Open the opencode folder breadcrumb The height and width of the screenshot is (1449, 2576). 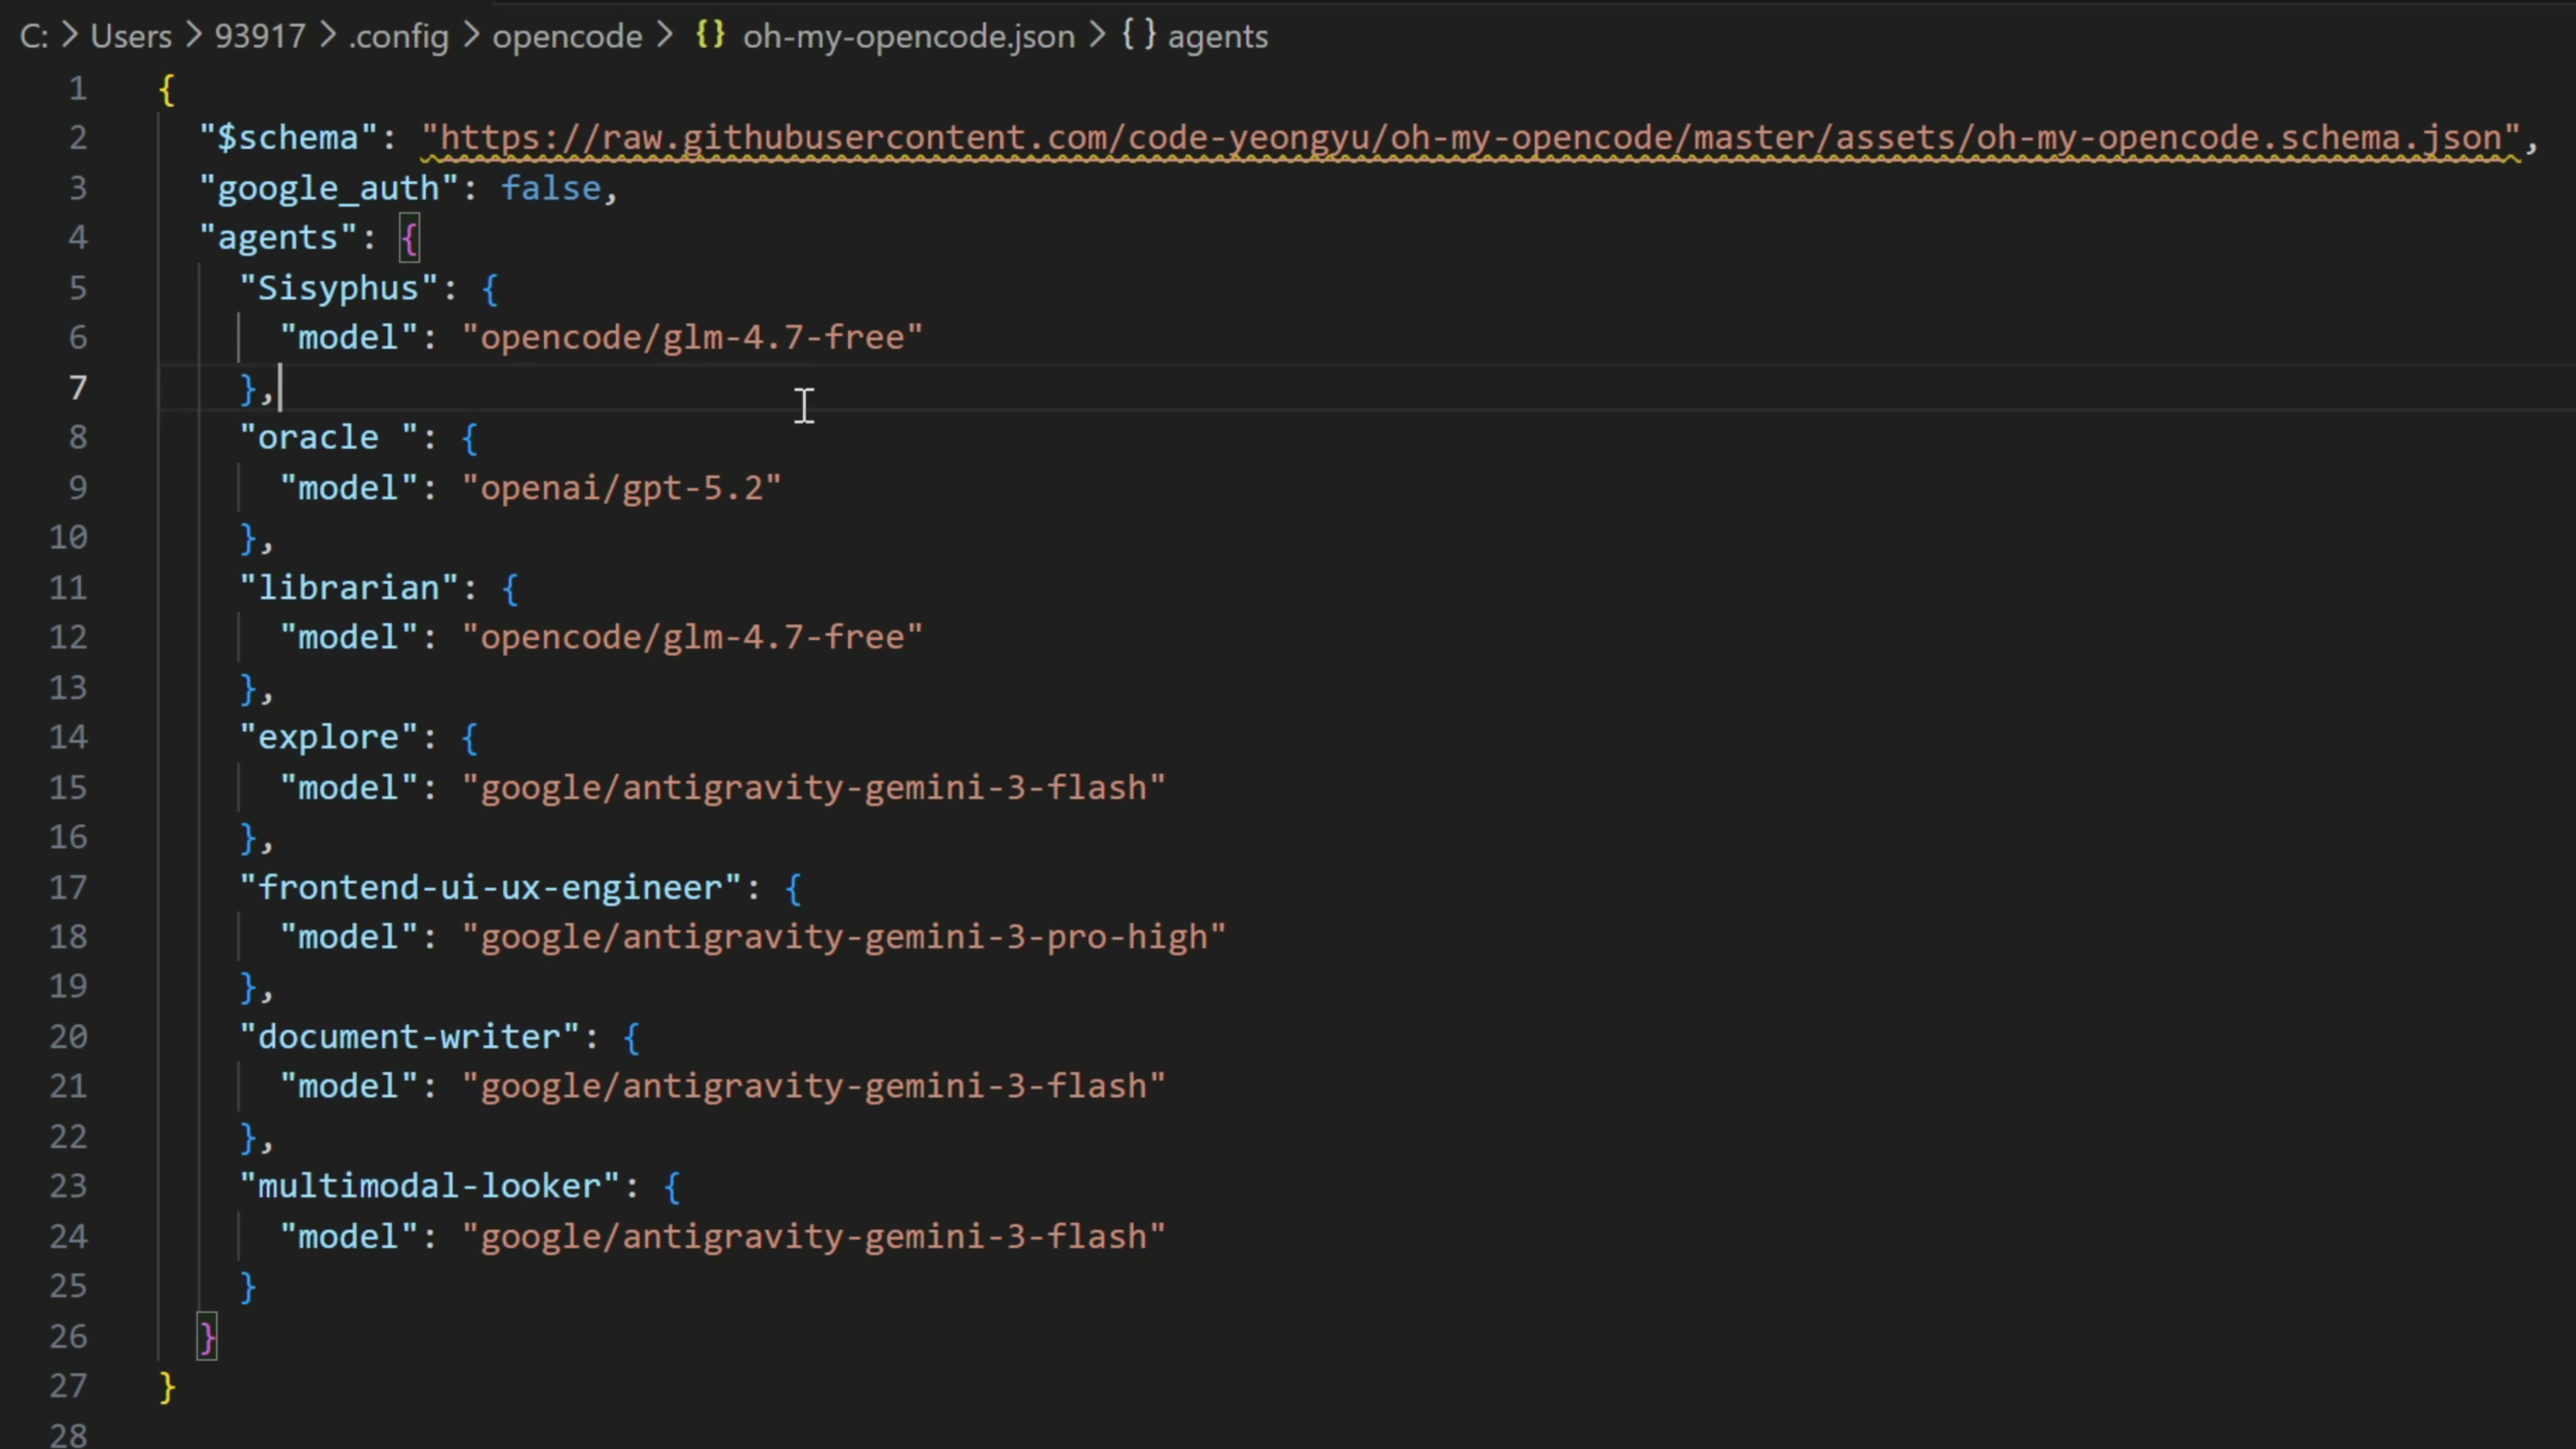[567, 37]
